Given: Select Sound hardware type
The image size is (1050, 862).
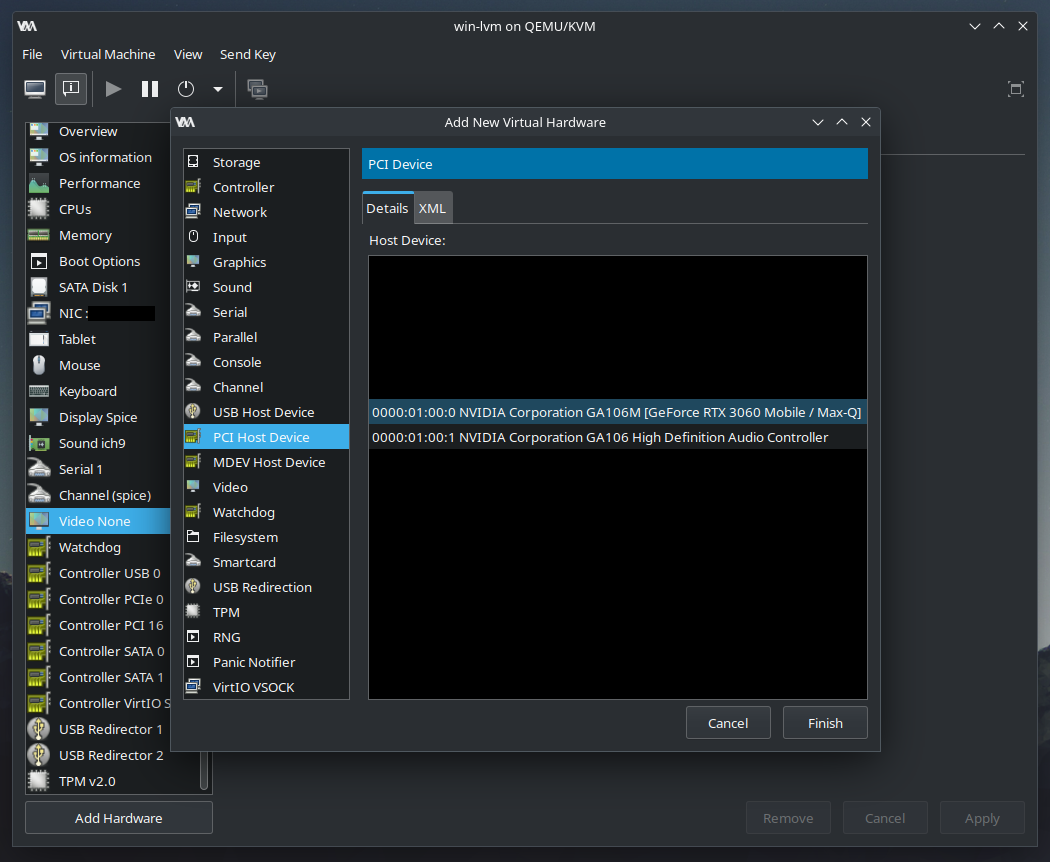Looking at the screenshot, I should [267, 287].
